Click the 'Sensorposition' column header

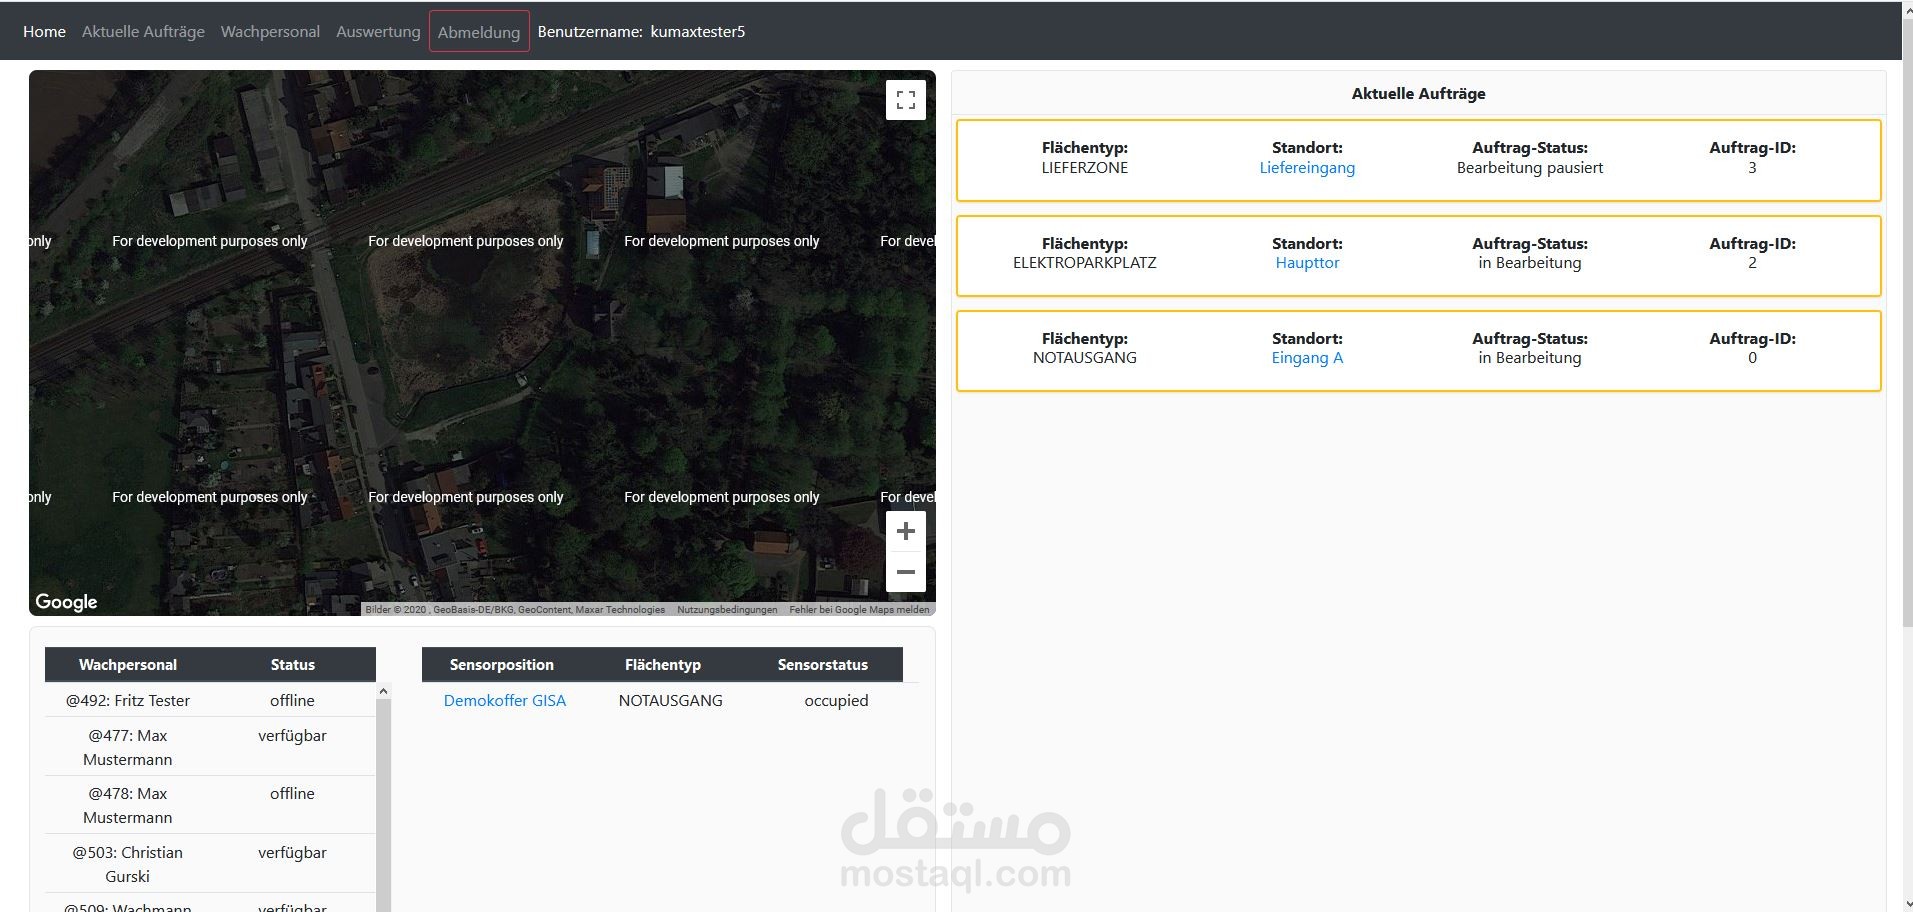501,665
